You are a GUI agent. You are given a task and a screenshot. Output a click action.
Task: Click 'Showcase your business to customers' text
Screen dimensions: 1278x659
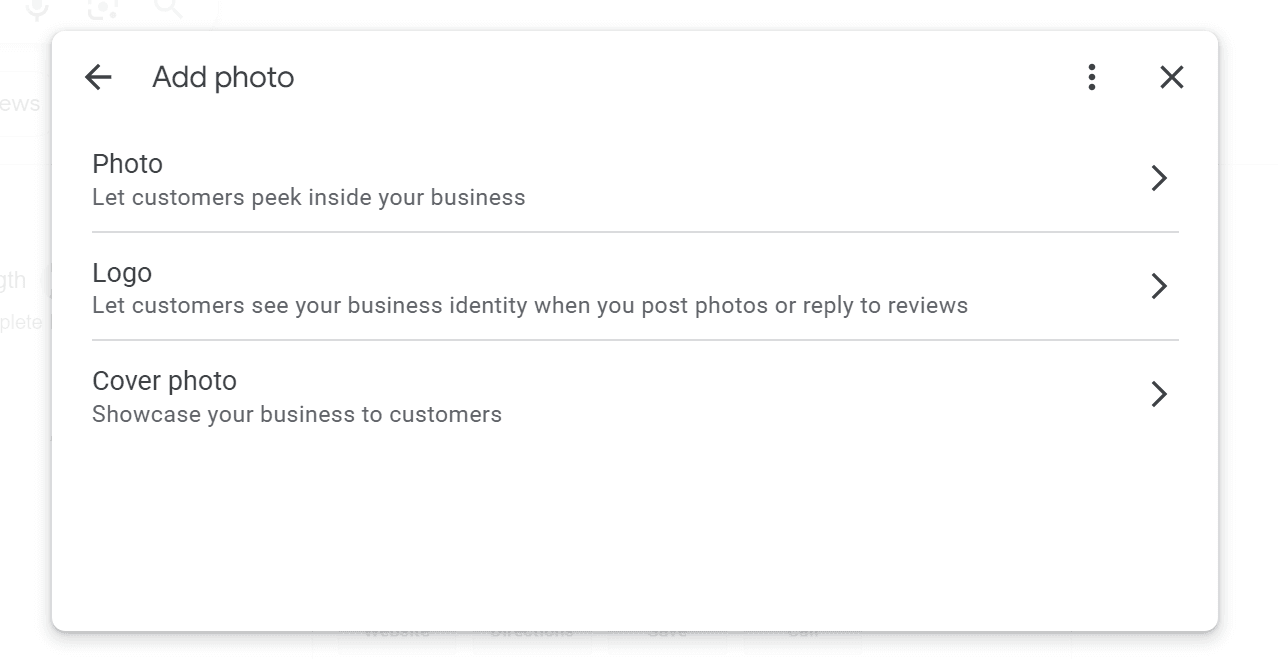pos(296,414)
